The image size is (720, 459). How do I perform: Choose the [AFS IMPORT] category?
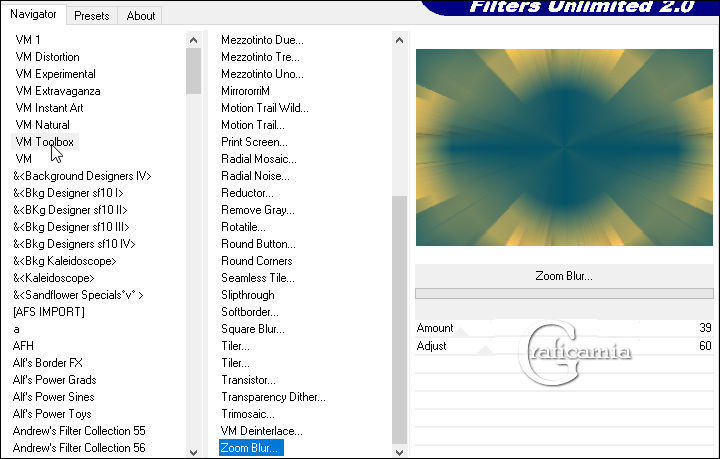point(48,311)
